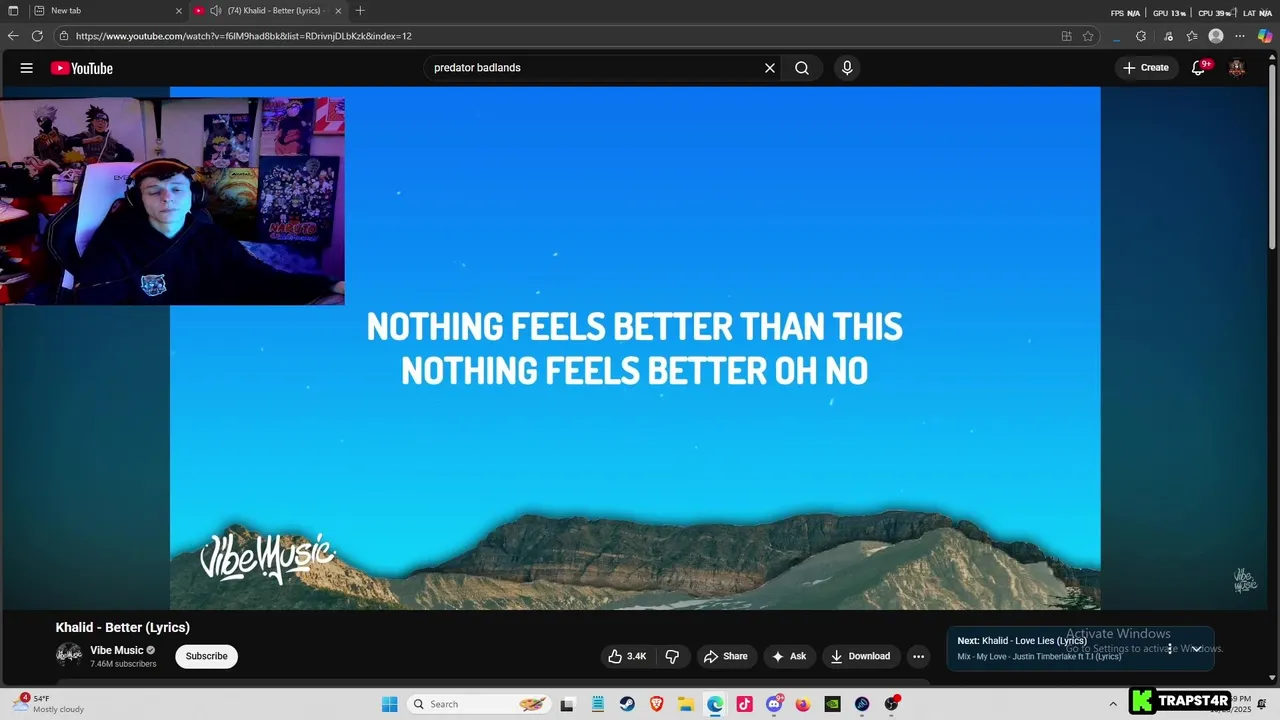1280x720 pixels.
Task: Open Discord from the taskbar
Action: (774, 704)
